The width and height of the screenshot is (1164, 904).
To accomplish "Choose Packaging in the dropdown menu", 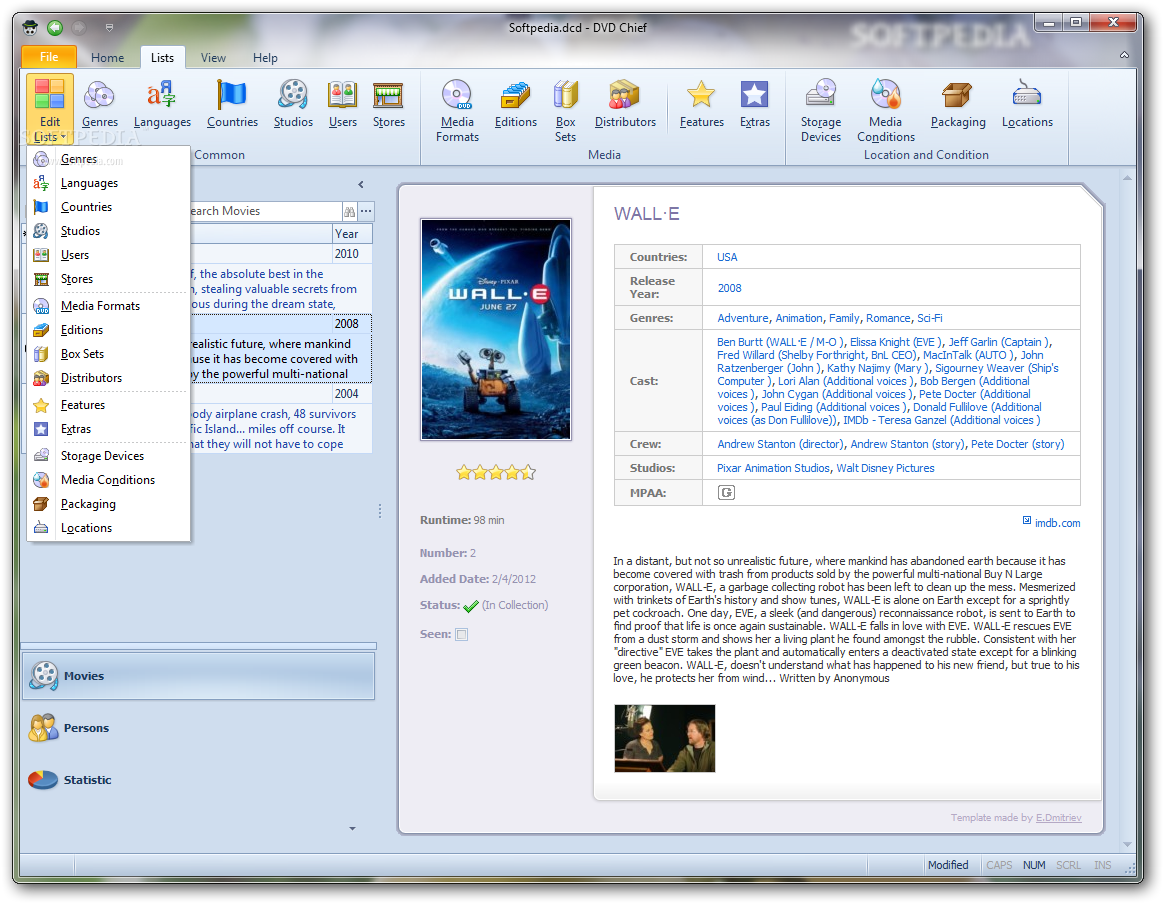I will [108, 504].
